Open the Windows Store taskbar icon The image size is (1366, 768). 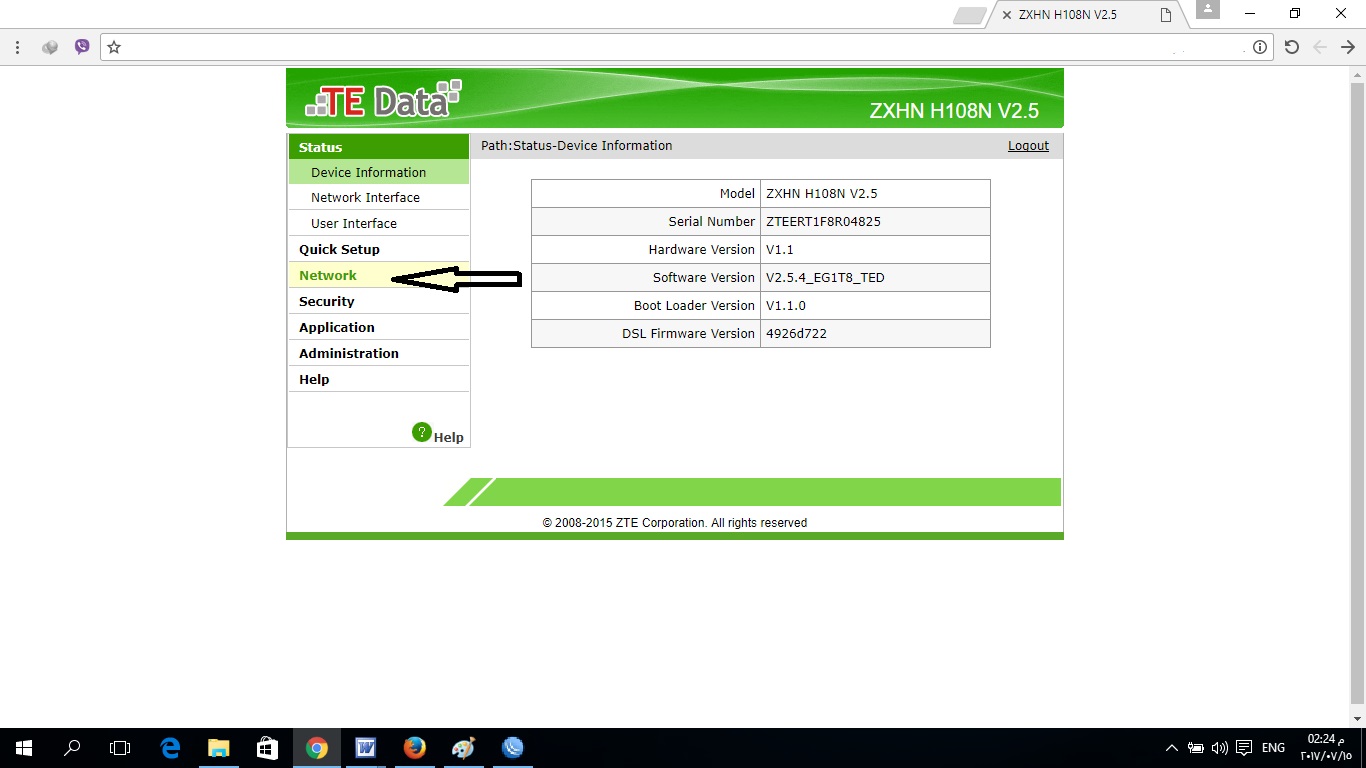(x=267, y=747)
